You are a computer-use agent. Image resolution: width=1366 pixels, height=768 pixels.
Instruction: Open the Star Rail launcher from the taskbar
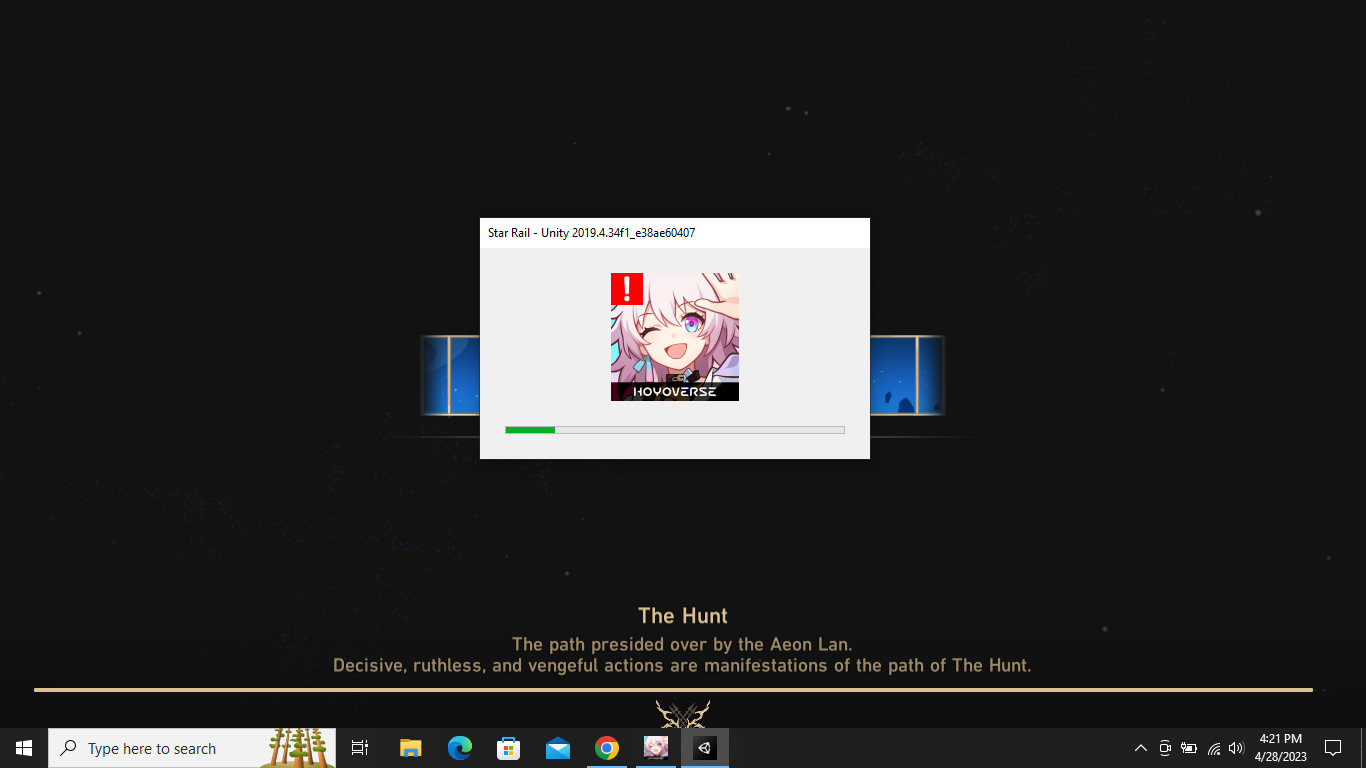tap(655, 747)
